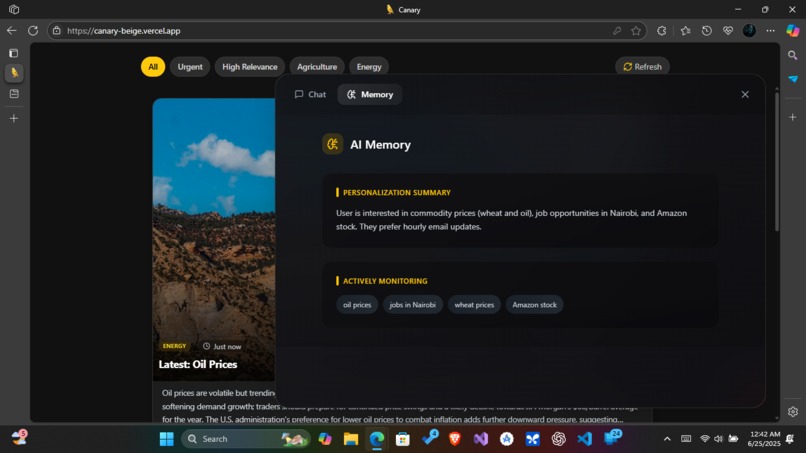The width and height of the screenshot is (806, 453).
Task: Click the ENERGY badge on article
Action: coord(174,346)
